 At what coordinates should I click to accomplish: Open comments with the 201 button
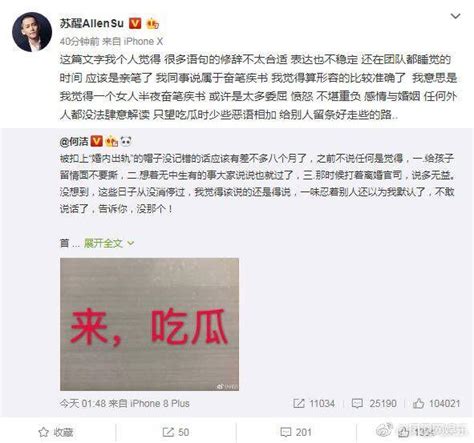pos(296,432)
